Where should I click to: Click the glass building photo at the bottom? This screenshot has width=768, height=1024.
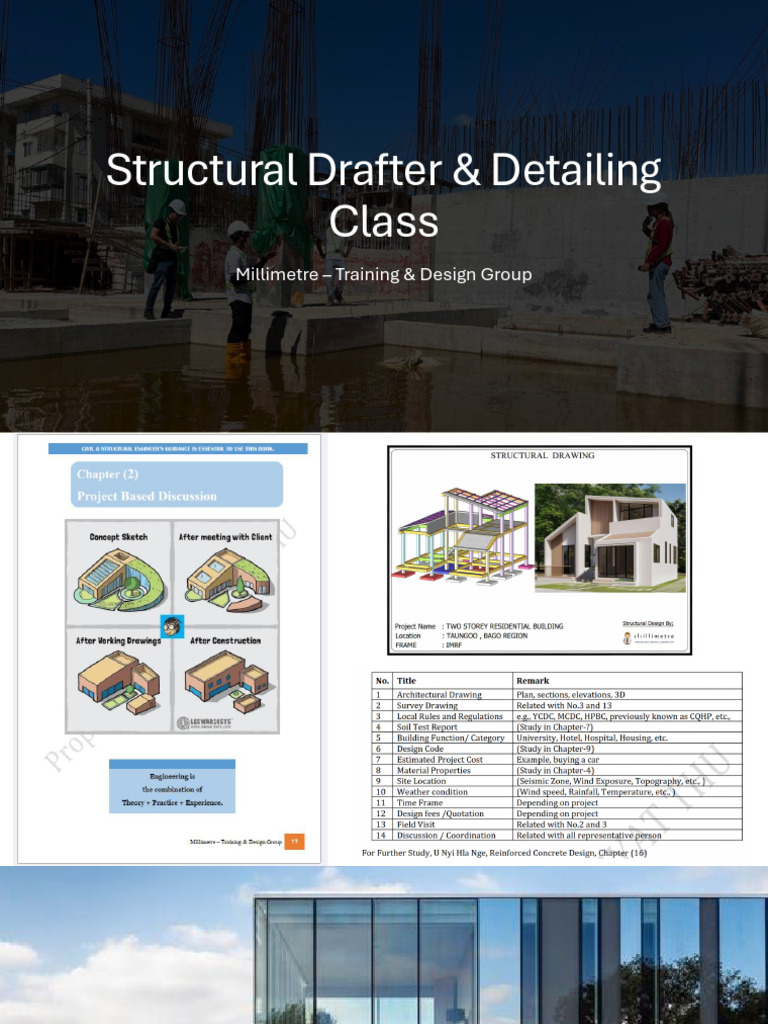click(384, 945)
